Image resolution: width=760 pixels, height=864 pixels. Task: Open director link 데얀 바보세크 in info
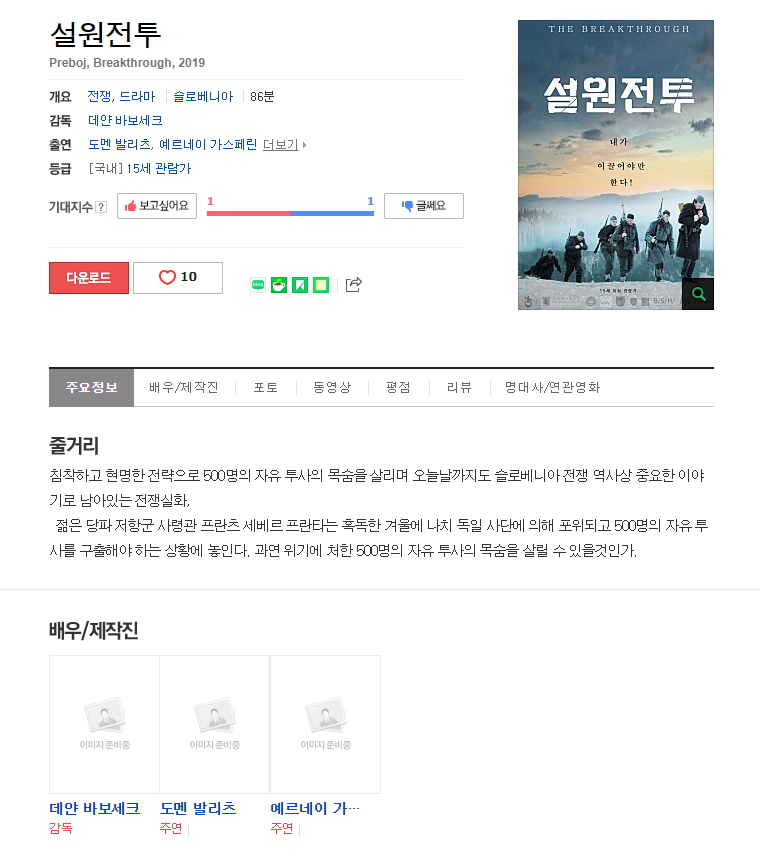125,121
